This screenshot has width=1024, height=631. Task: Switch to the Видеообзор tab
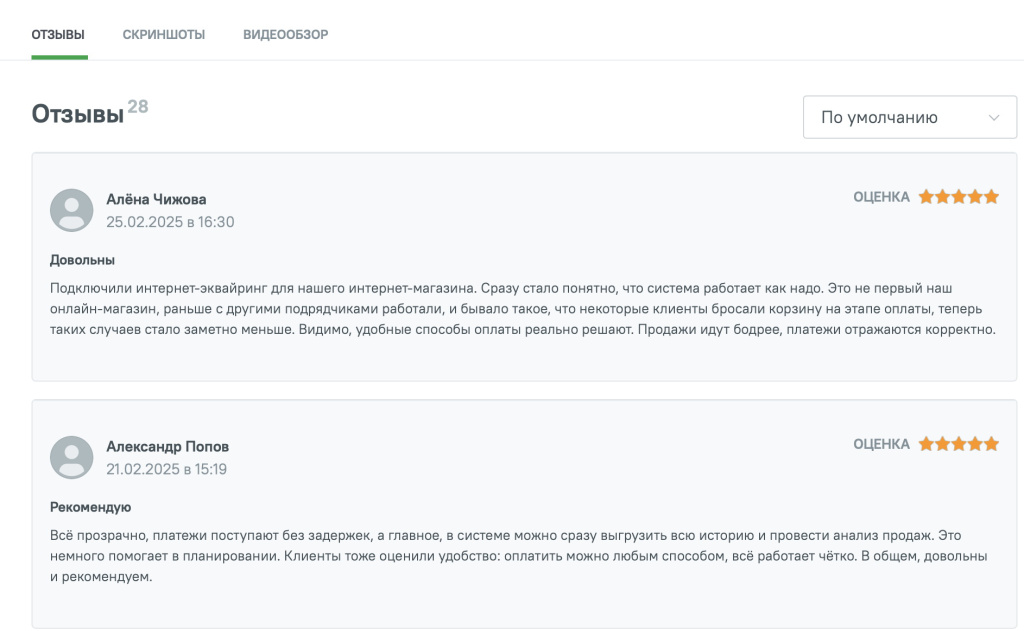tap(286, 35)
